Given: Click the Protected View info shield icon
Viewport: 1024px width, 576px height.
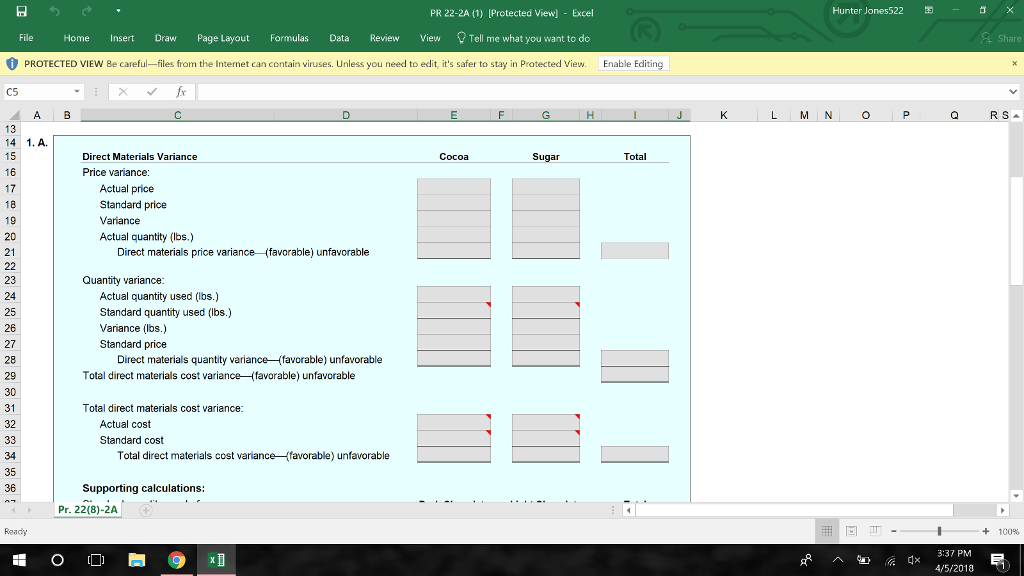Looking at the screenshot, I should [x=12, y=63].
